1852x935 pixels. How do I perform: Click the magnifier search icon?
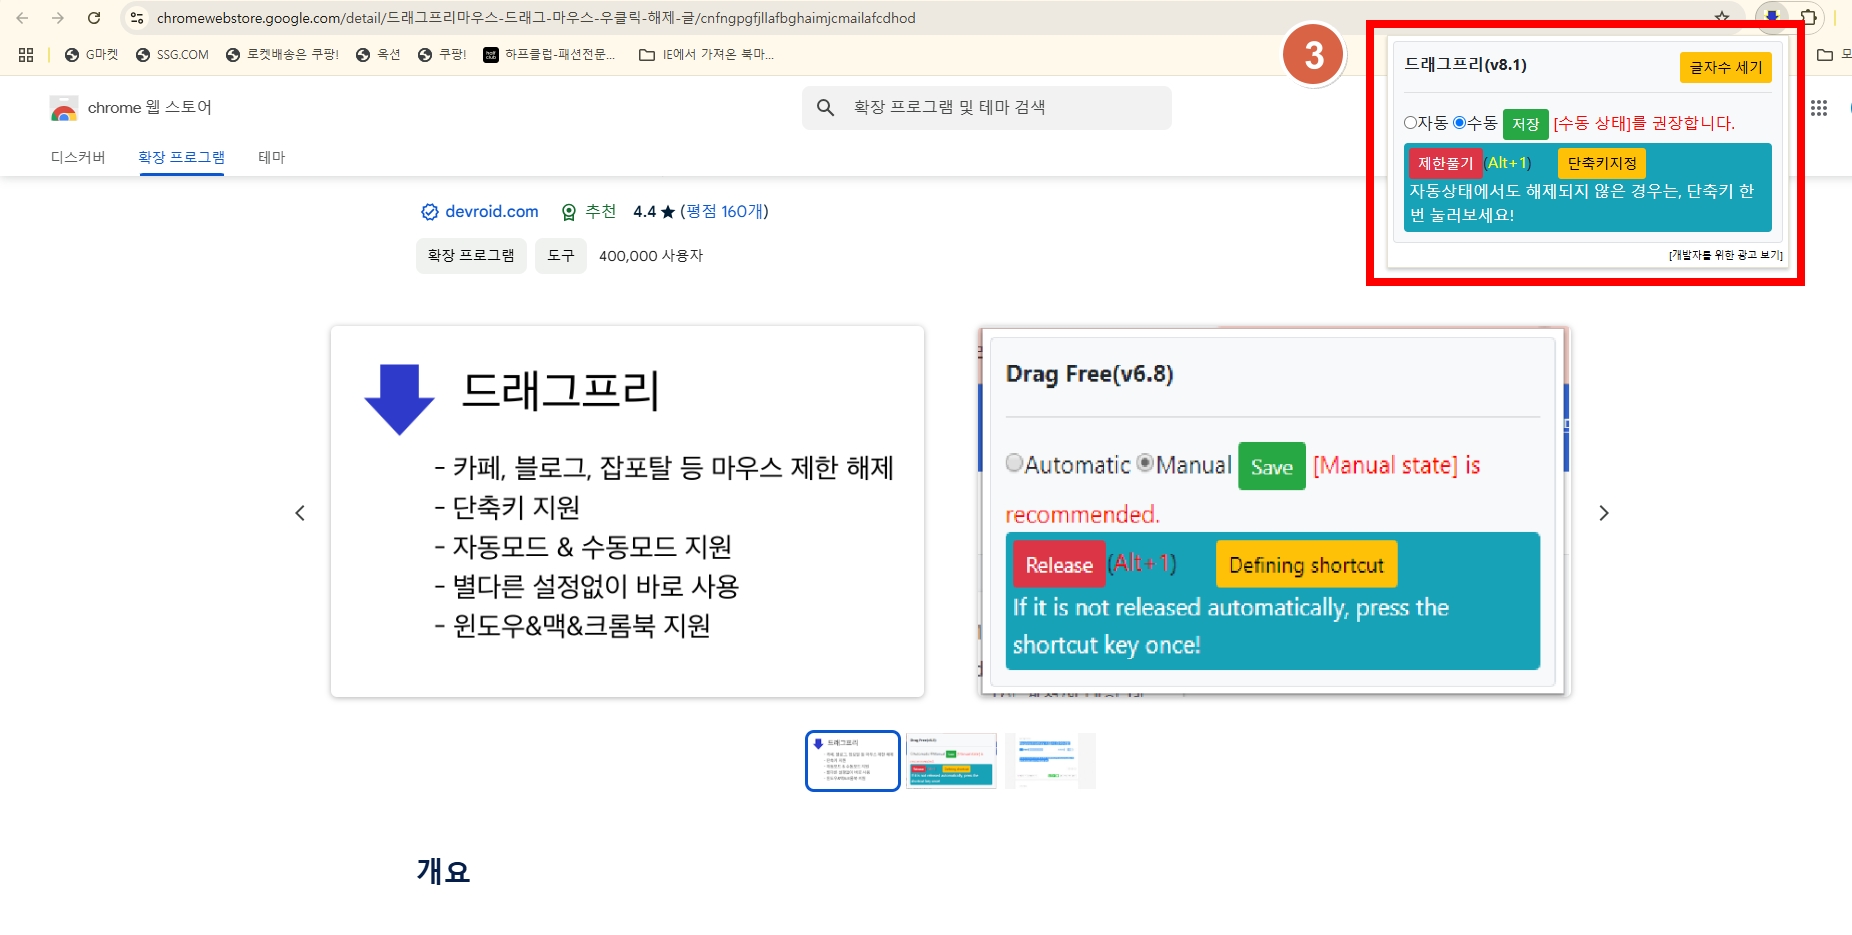point(825,107)
